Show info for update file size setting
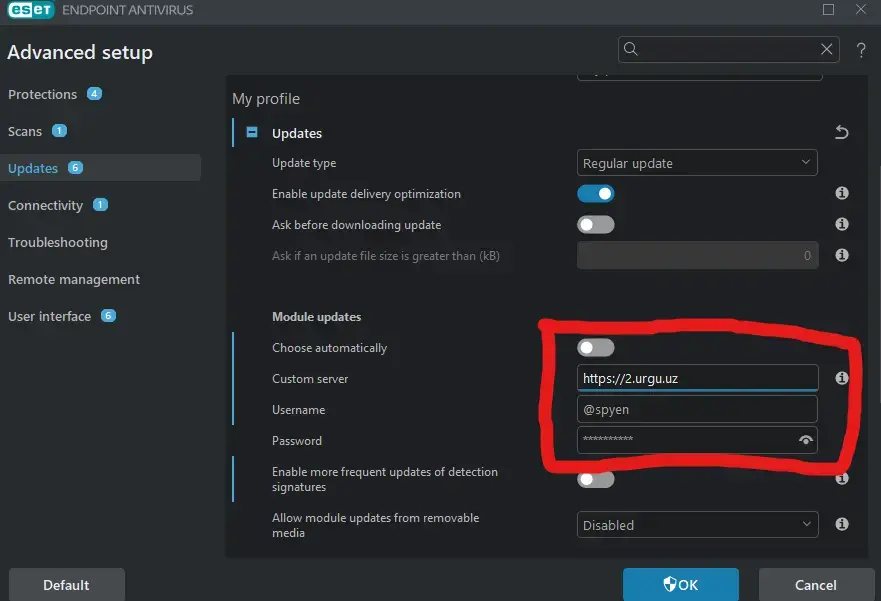The image size is (881, 601). tap(842, 255)
